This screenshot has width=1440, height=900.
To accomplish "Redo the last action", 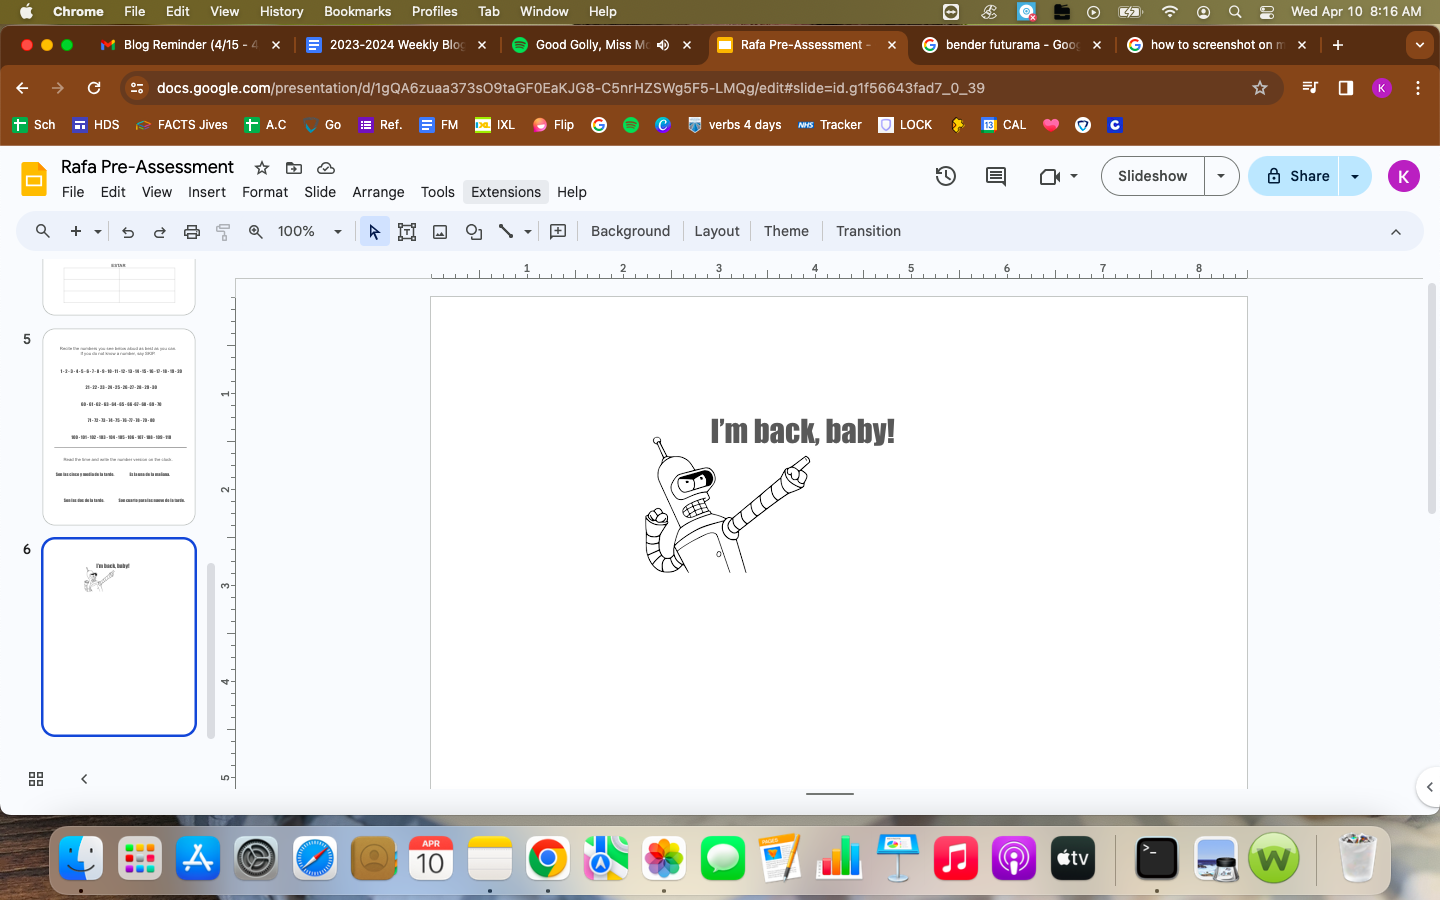I will click(x=160, y=231).
